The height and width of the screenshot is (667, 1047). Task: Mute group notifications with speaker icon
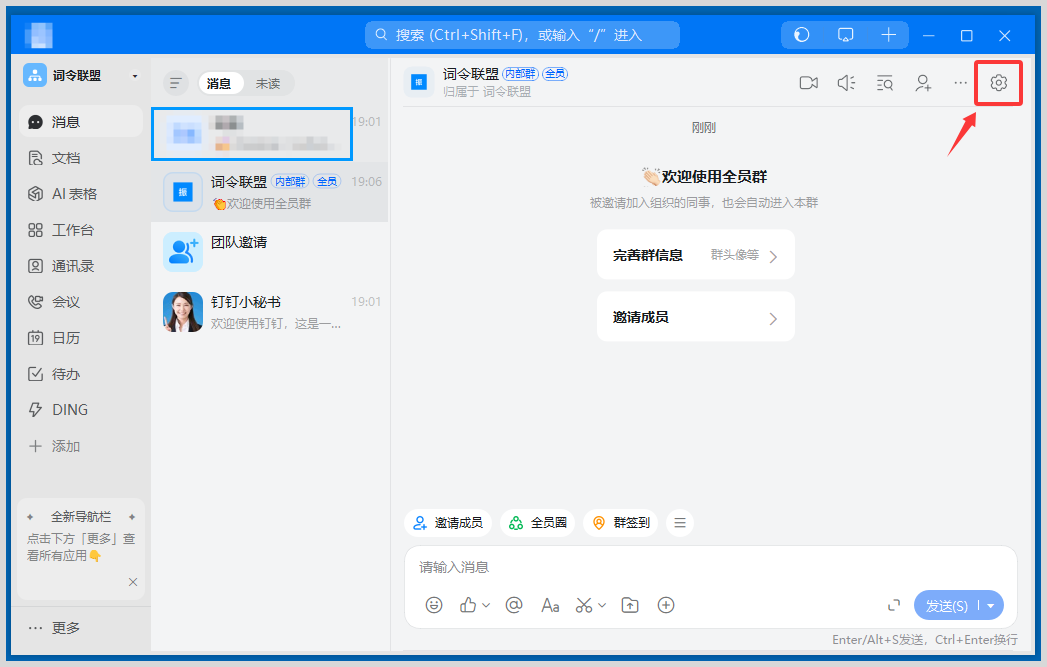coord(846,83)
